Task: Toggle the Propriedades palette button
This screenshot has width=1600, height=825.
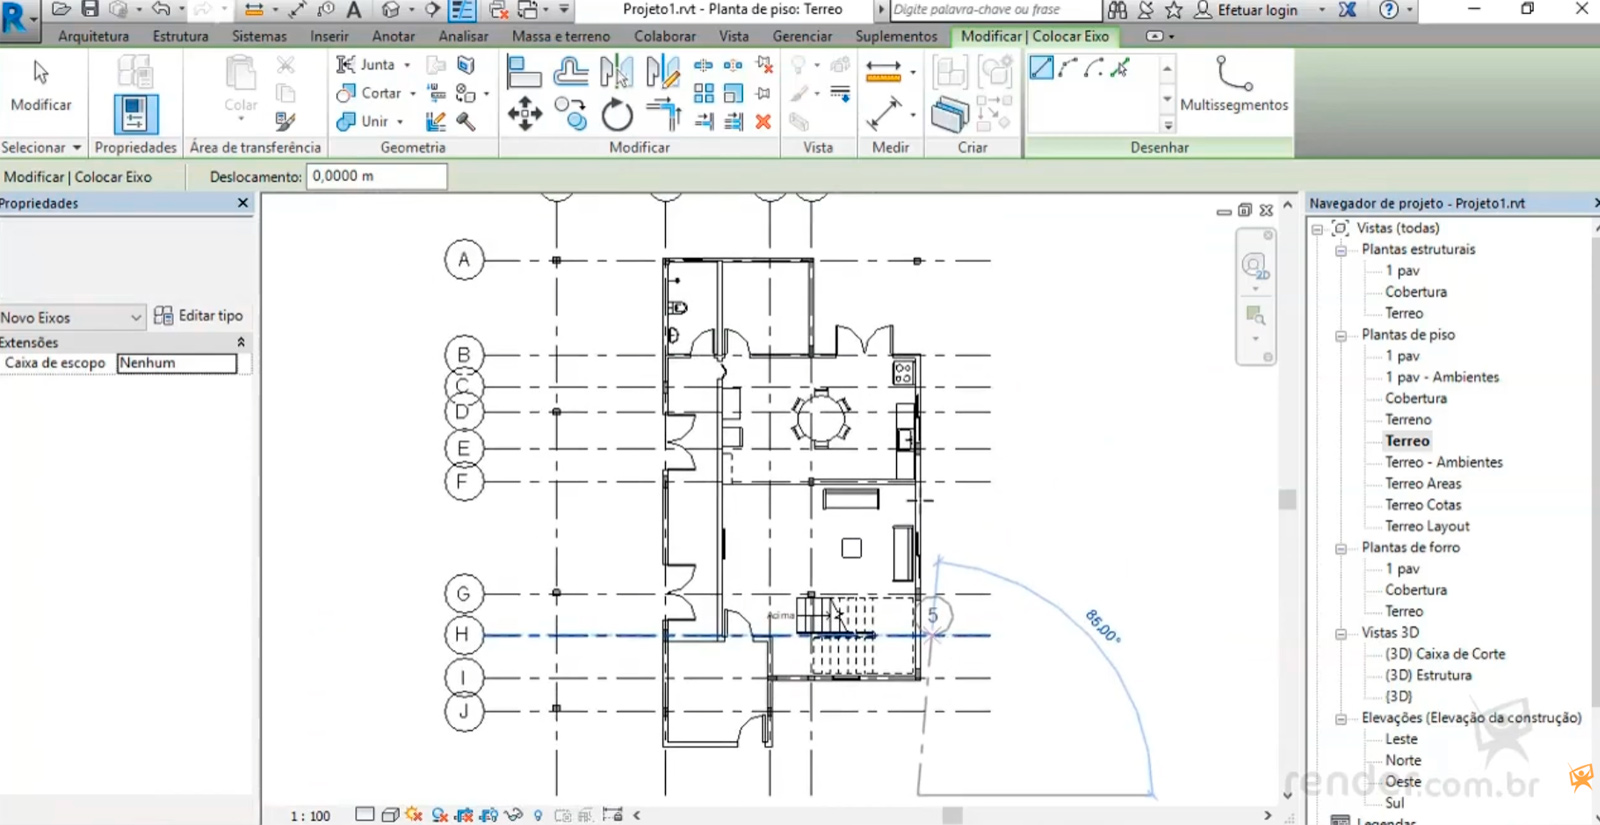Action: (135, 114)
